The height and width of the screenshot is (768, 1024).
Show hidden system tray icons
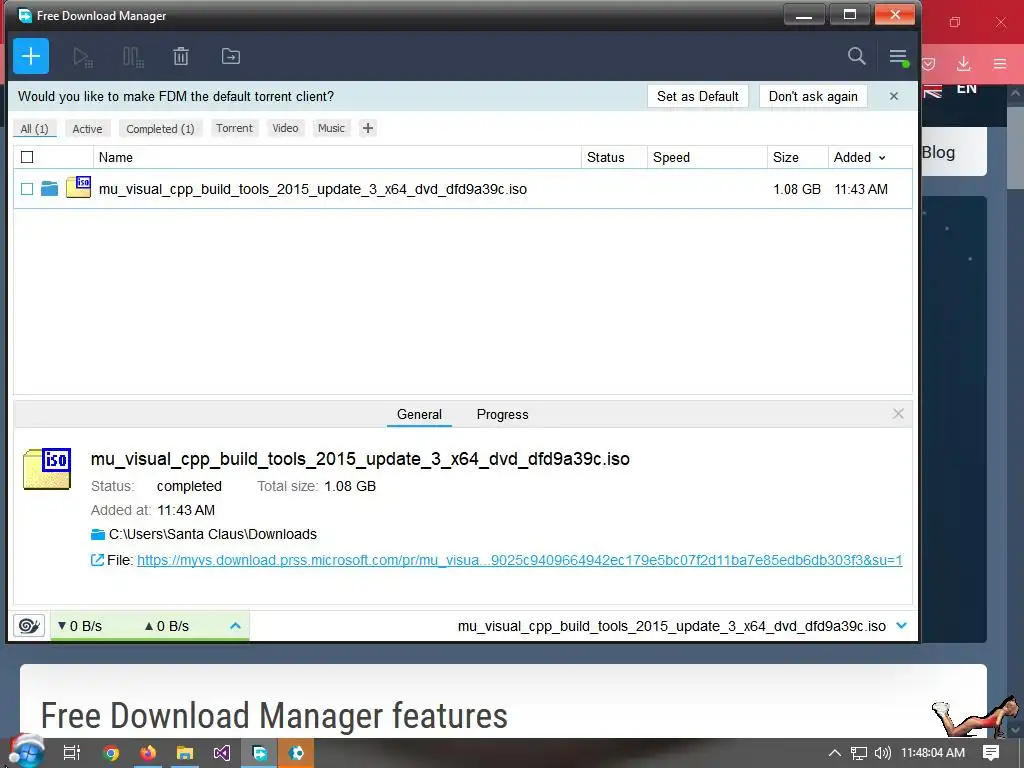pyautogui.click(x=834, y=753)
